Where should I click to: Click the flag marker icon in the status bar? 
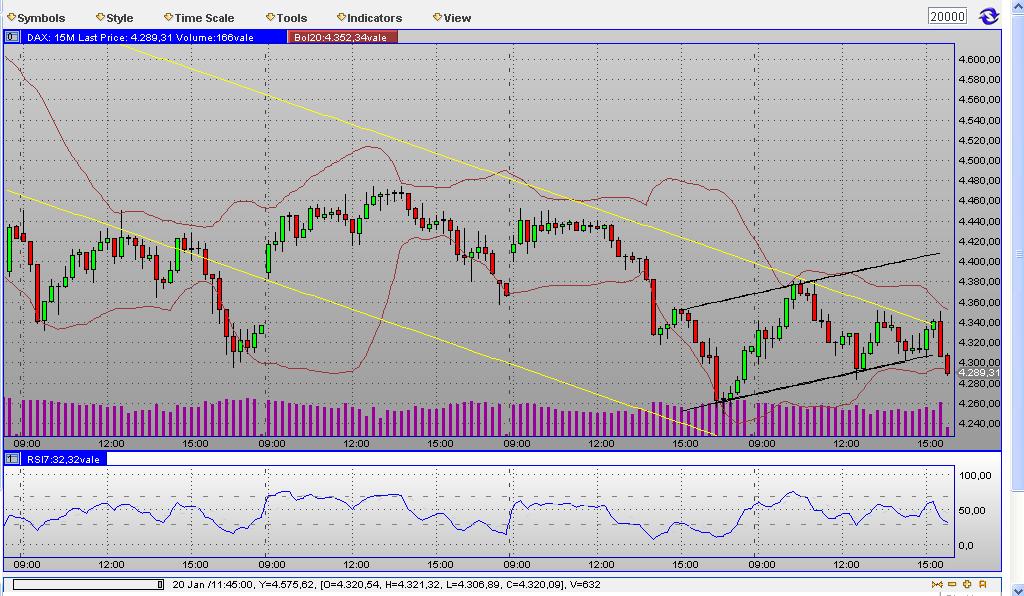981,584
